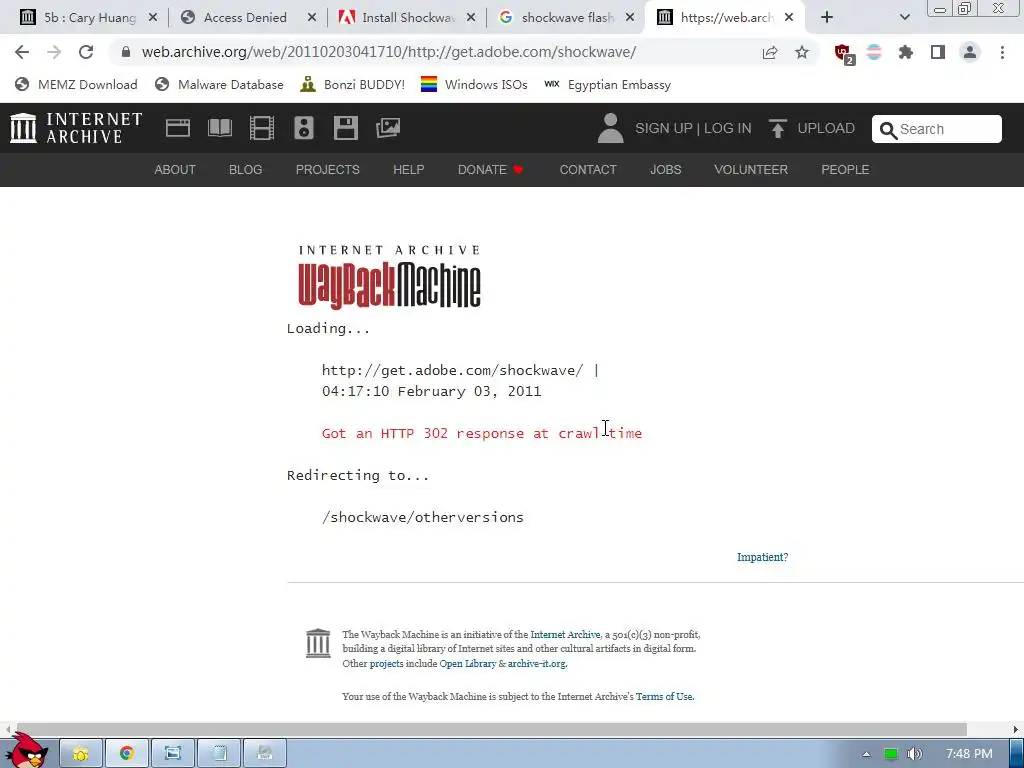1024x768 pixels.
Task: Click the address bar URL
Action: tap(389, 52)
